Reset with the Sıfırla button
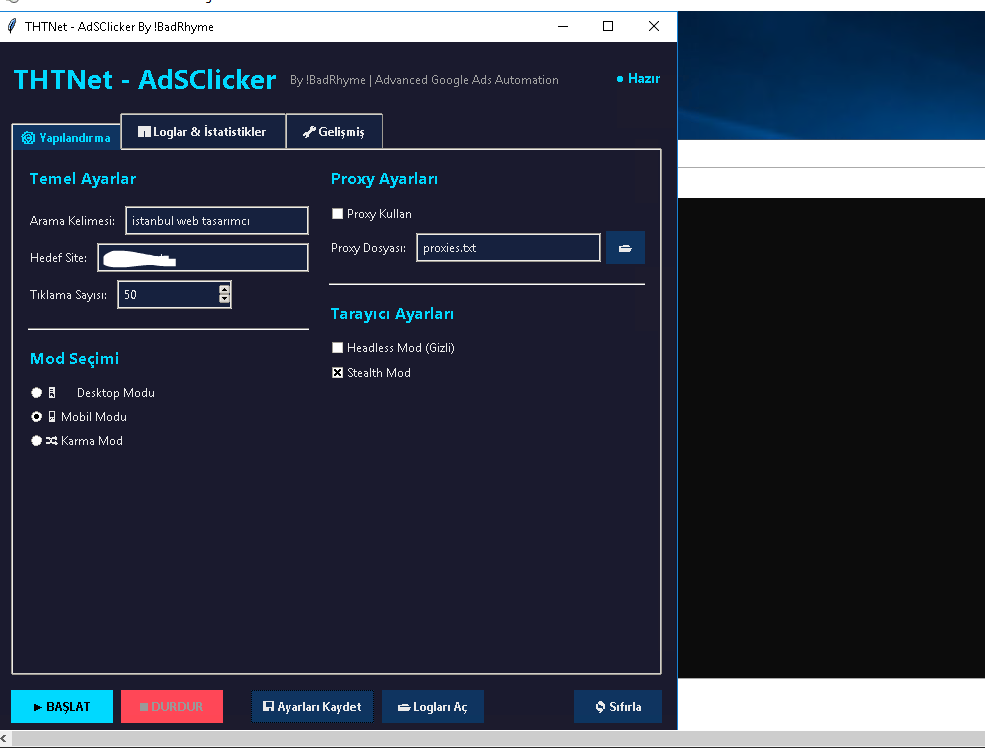 coord(618,707)
